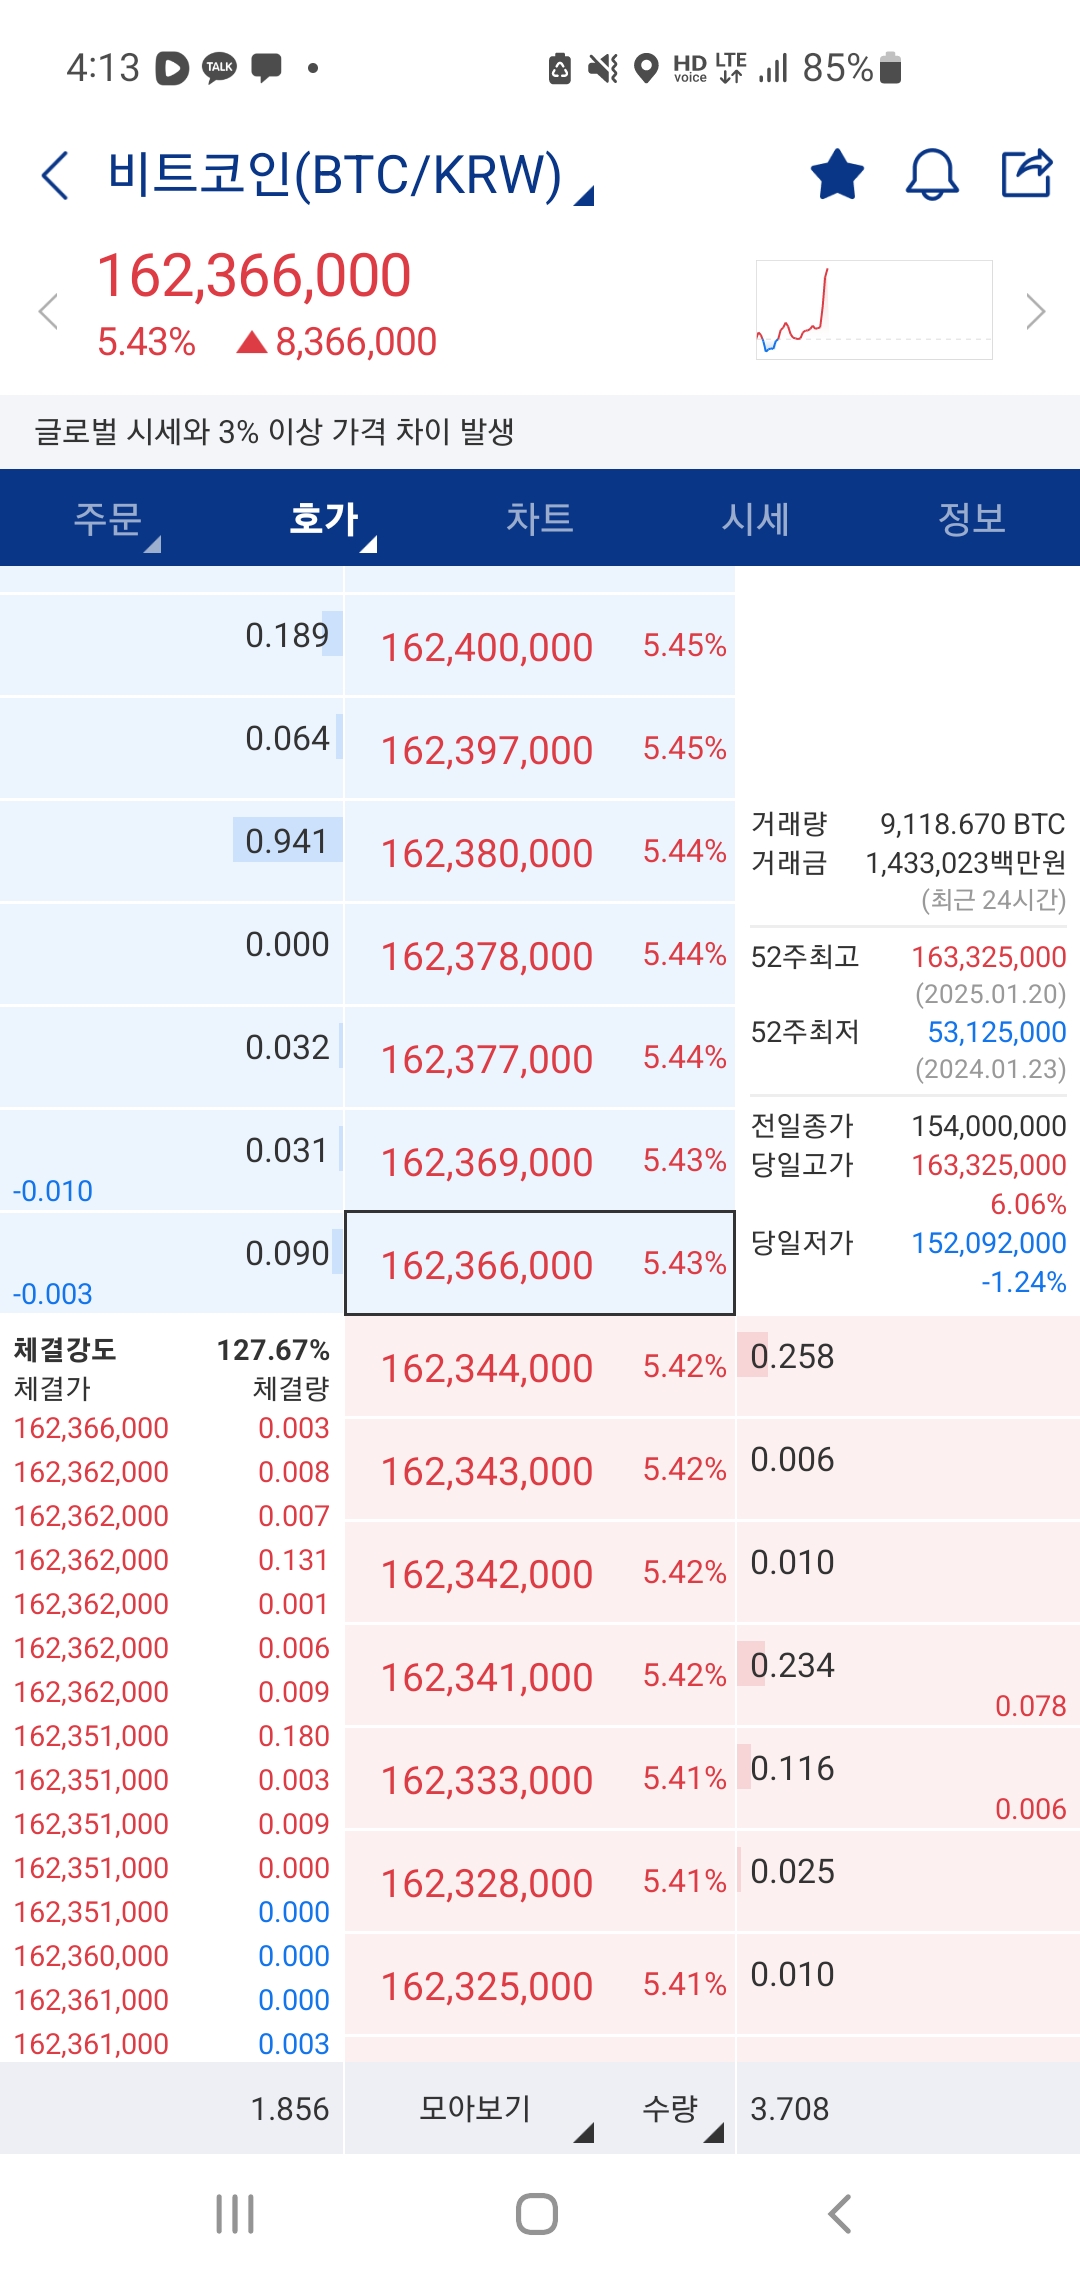Open the 시세 tab
The height and width of the screenshot is (2280, 1080).
point(756,519)
